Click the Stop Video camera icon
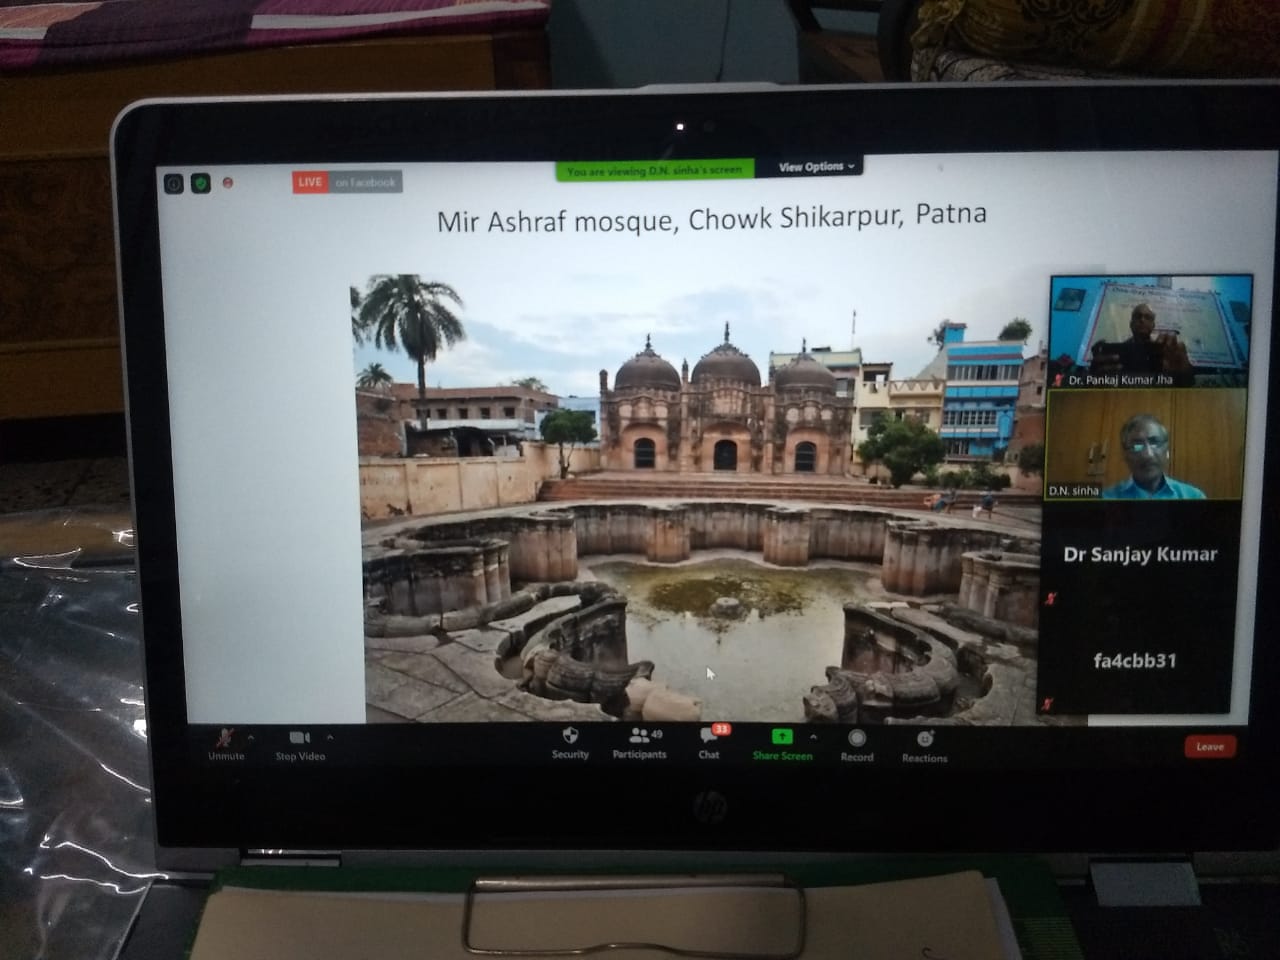1280x960 pixels. pyautogui.click(x=299, y=738)
